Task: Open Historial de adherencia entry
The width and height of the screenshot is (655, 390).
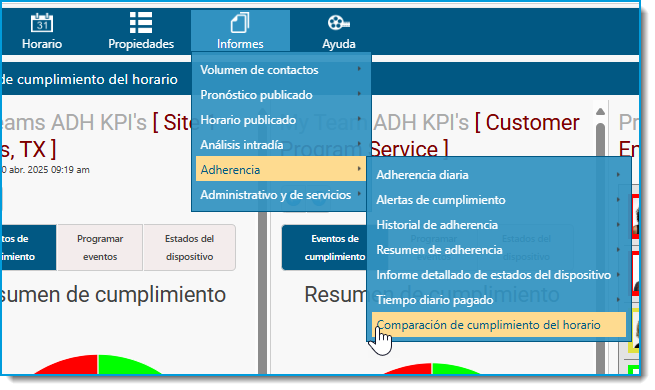Action: coord(499,225)
